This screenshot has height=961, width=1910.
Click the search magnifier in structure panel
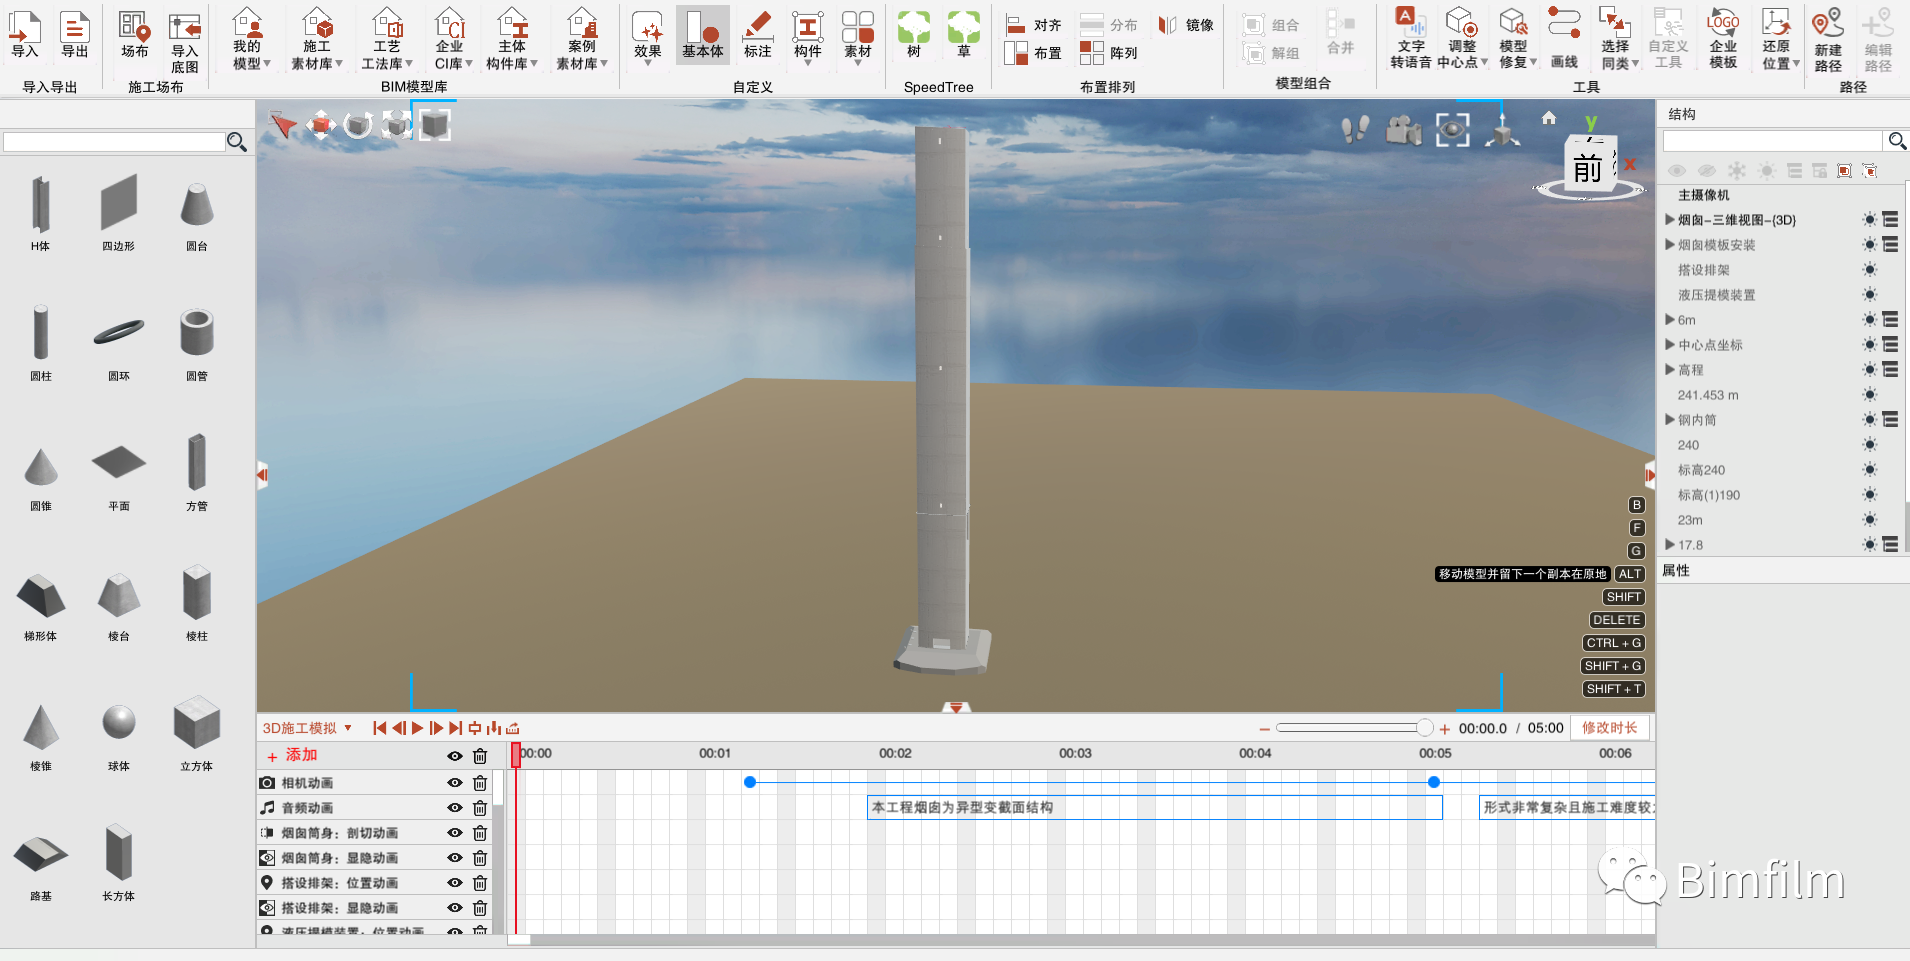[x=1896, y=141]
